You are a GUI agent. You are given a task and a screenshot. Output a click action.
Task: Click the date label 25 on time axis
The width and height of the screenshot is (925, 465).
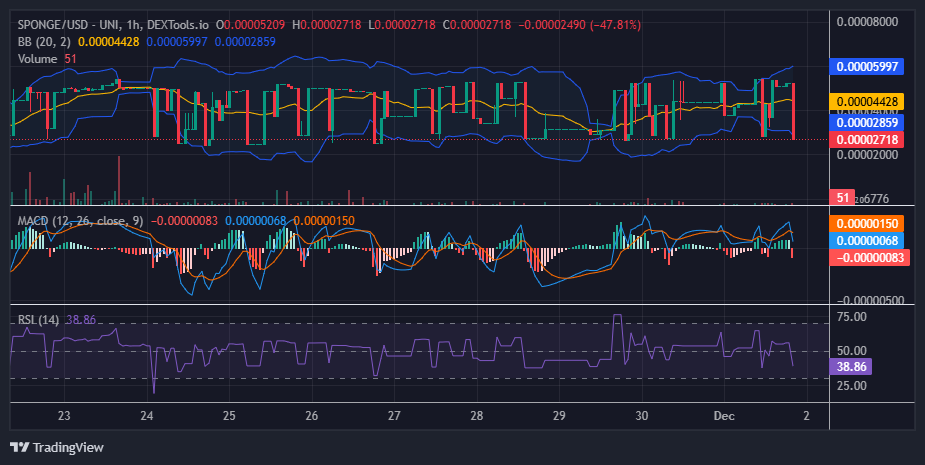[x=229, y=415]
